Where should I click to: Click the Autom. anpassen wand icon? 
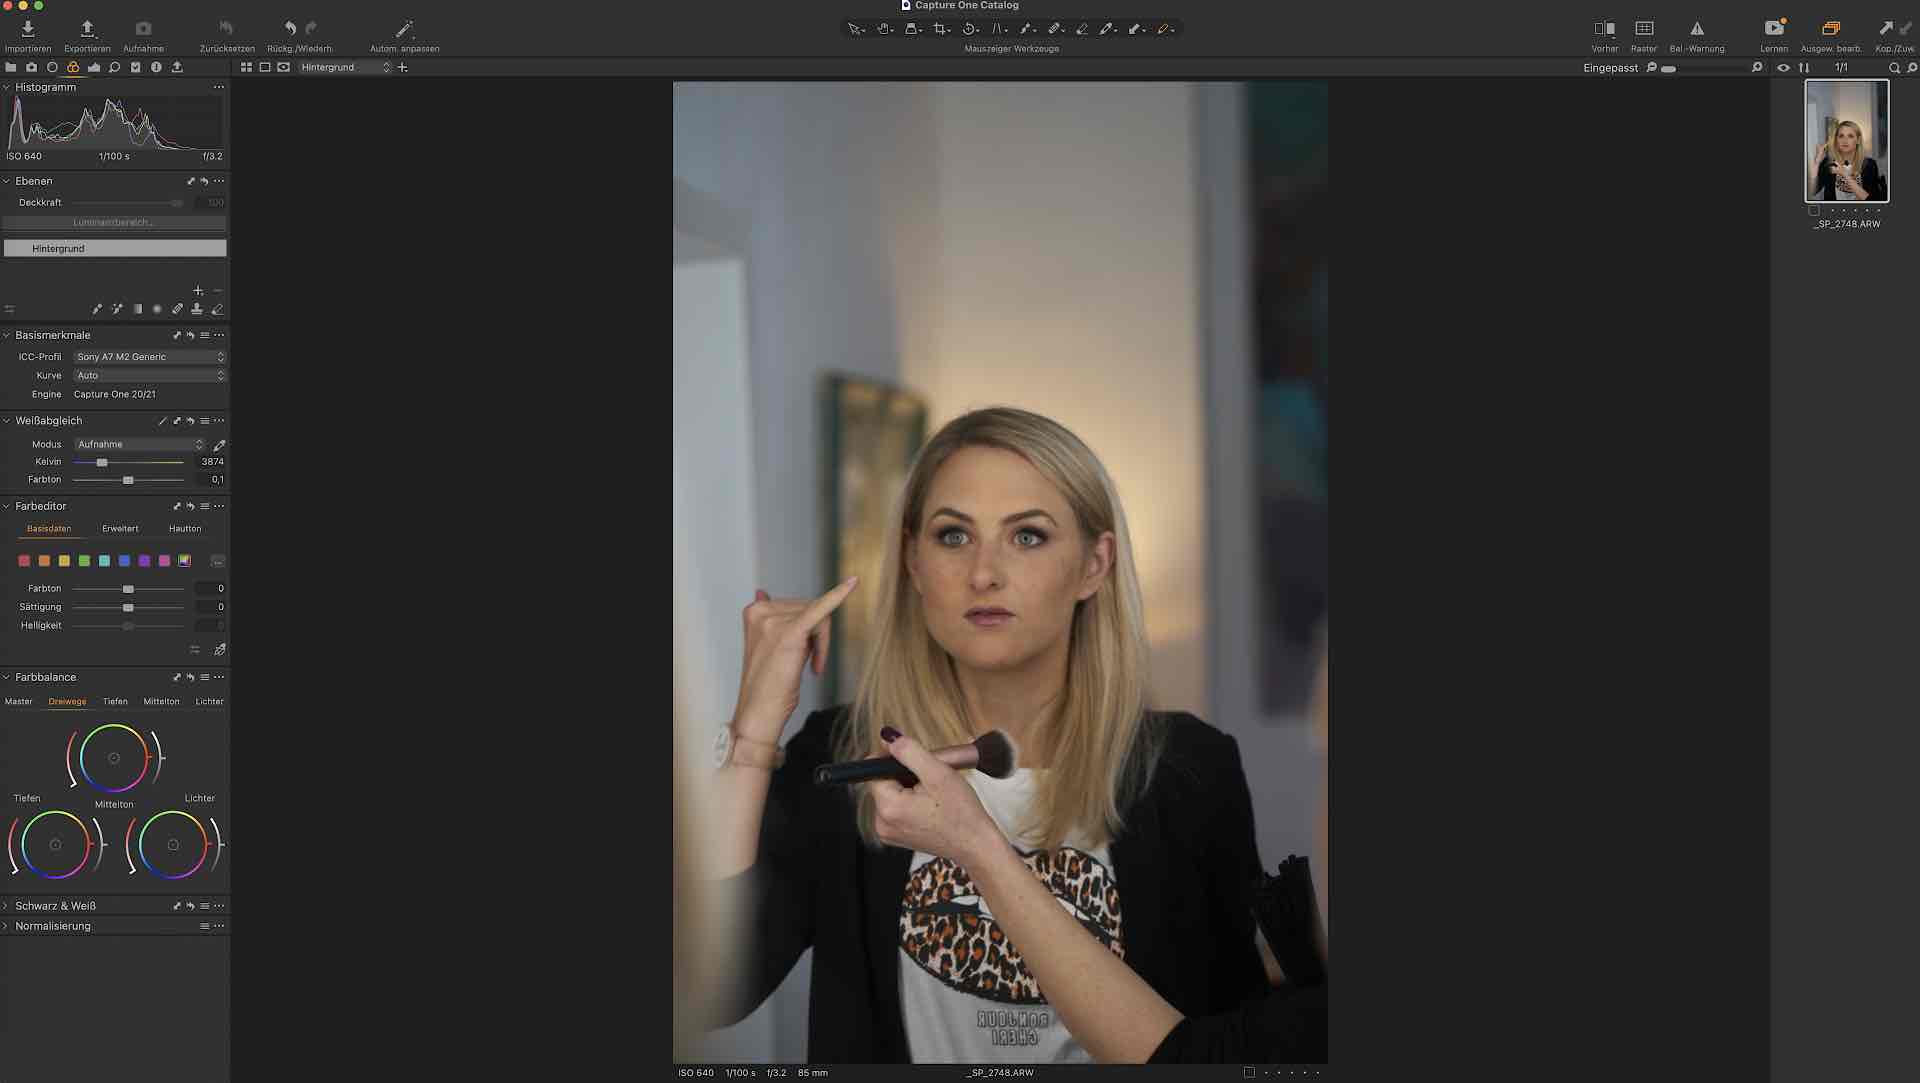[x=404, y=29]
